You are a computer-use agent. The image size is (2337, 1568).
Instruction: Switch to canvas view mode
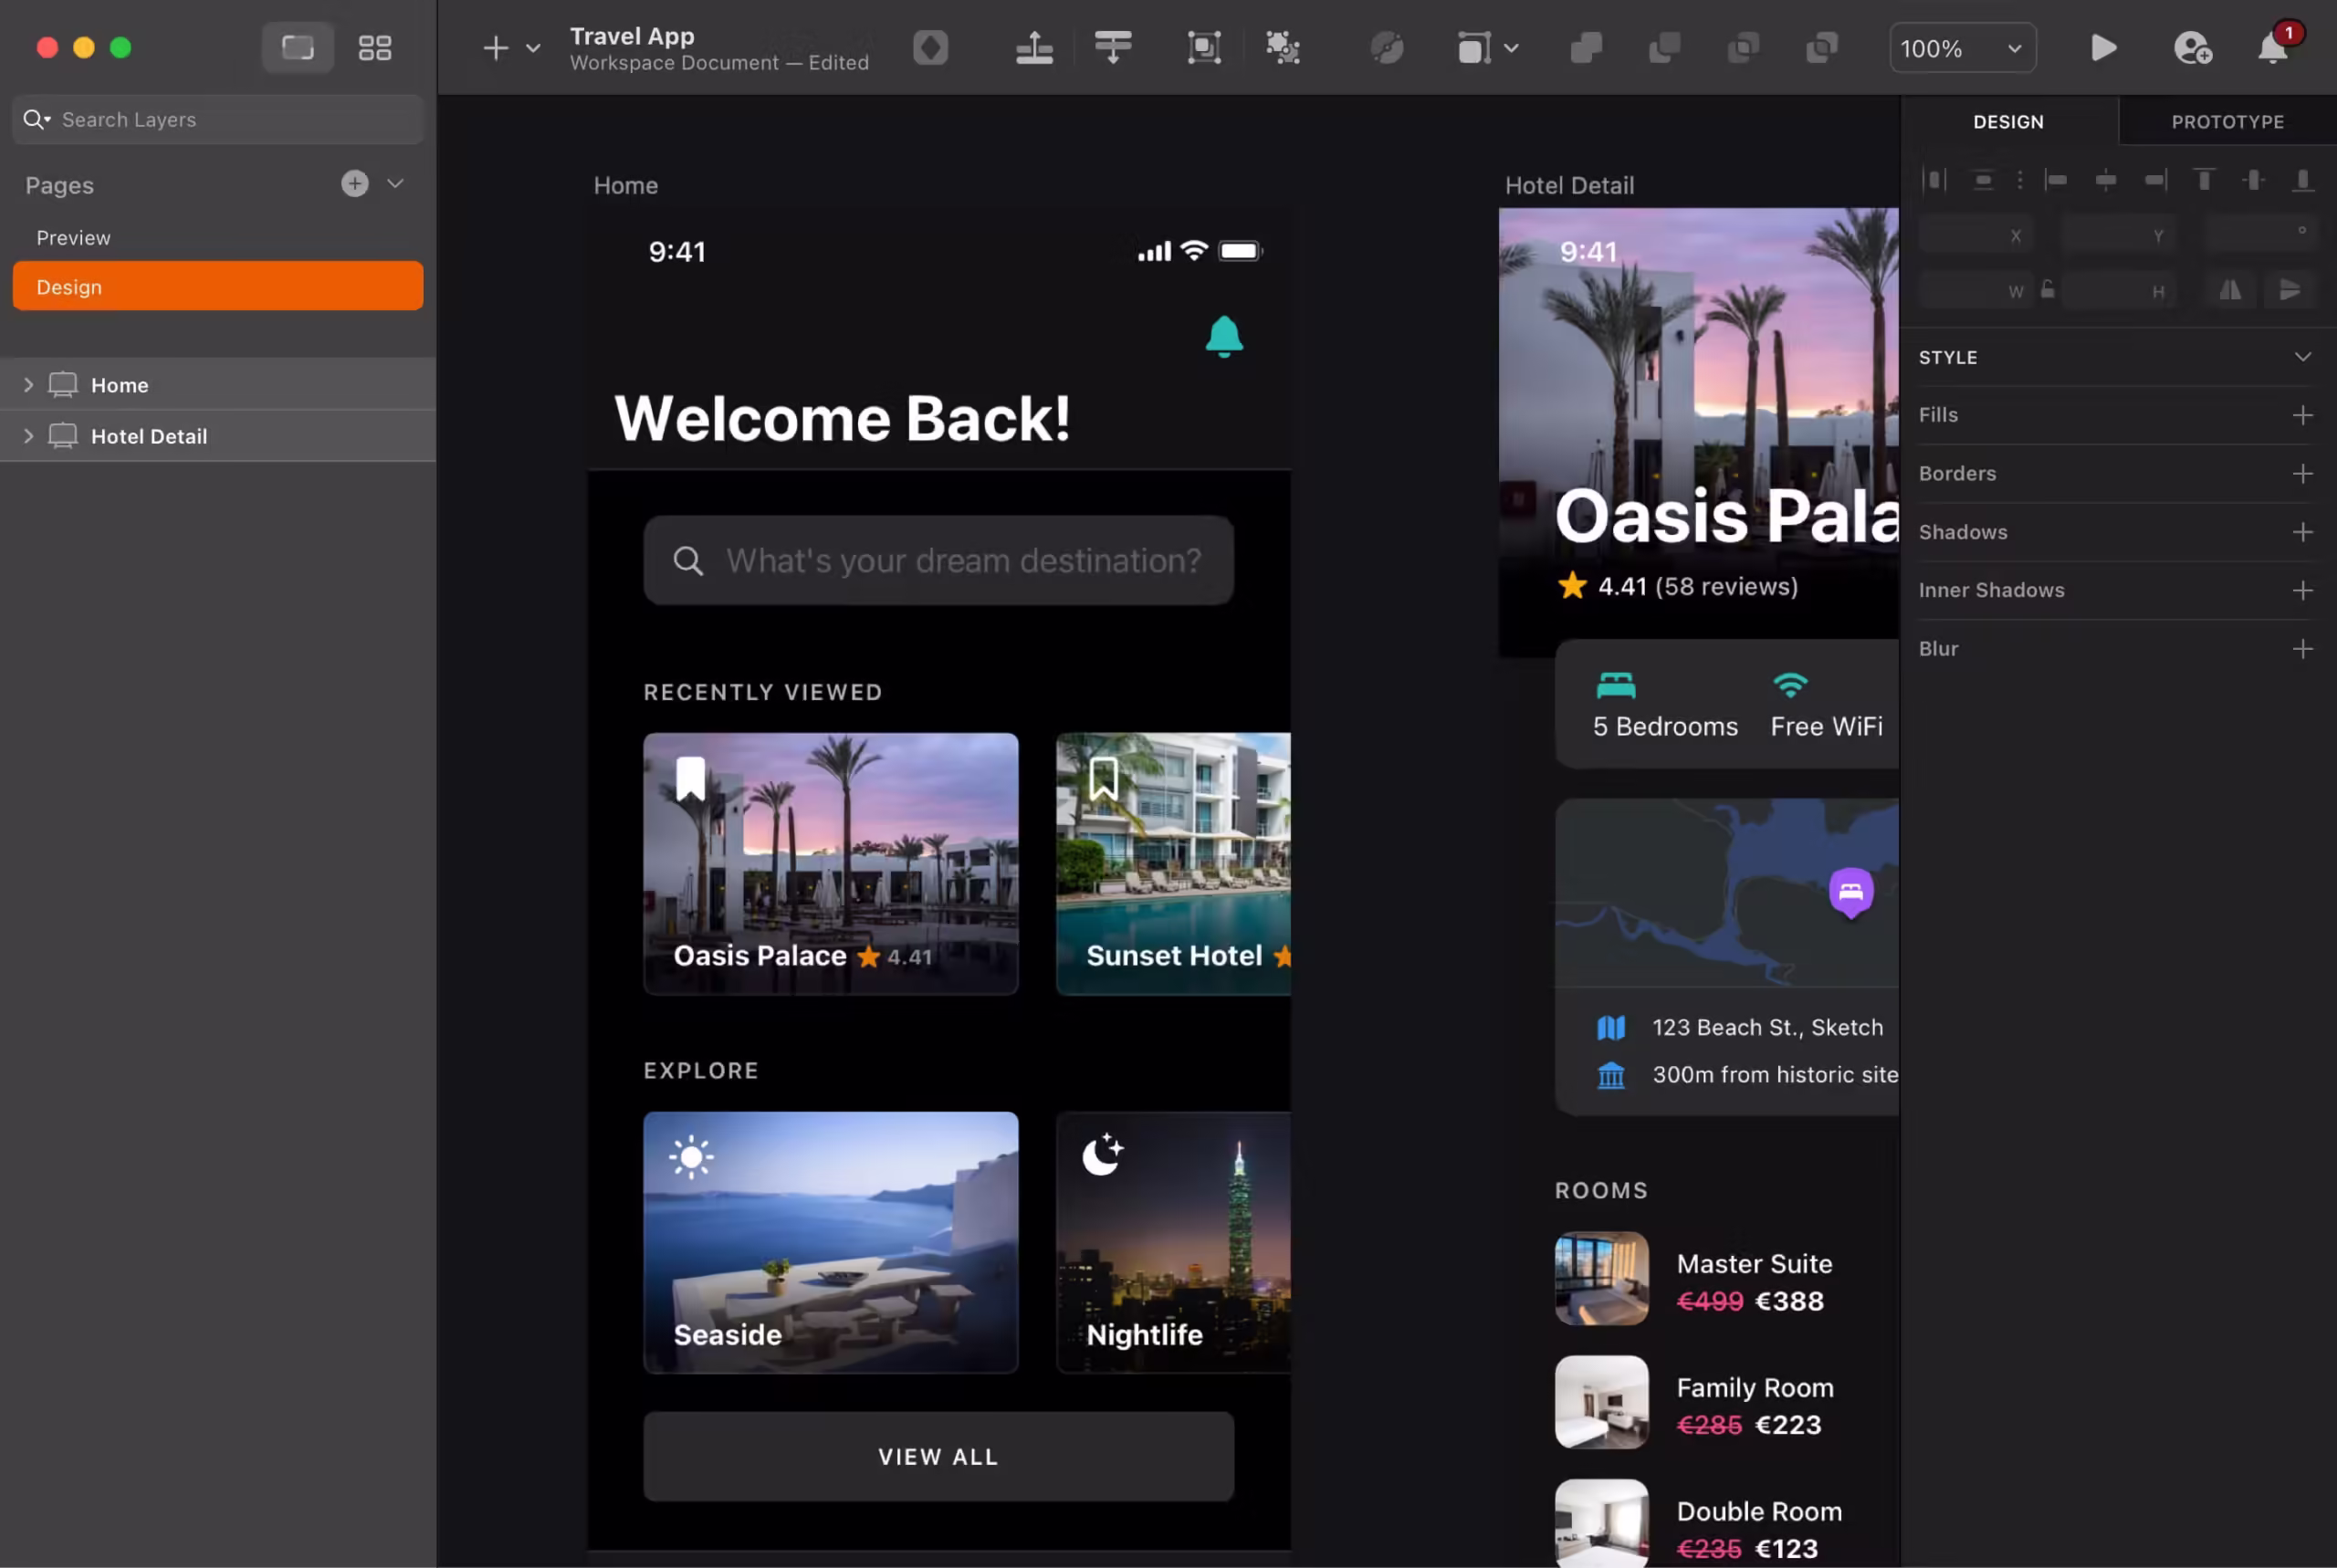click(x=297, y=47)
